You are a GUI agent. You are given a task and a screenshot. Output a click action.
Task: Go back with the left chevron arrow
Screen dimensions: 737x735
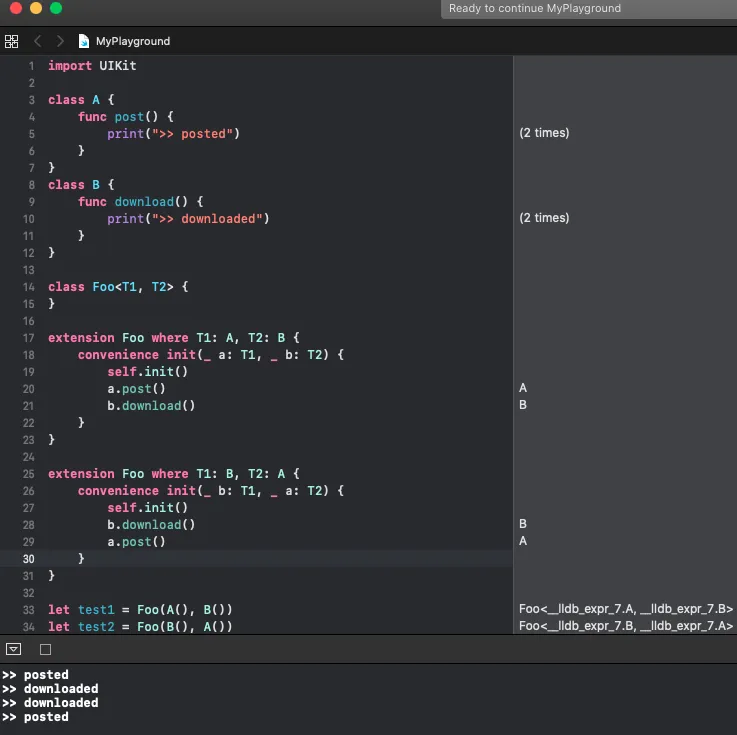click(38, 41)
